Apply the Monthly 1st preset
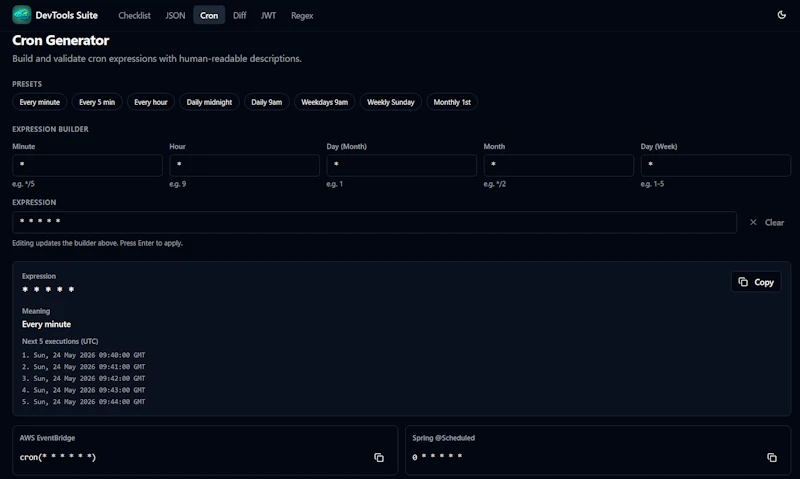This screenshot has width=800, height=479. 452,102
